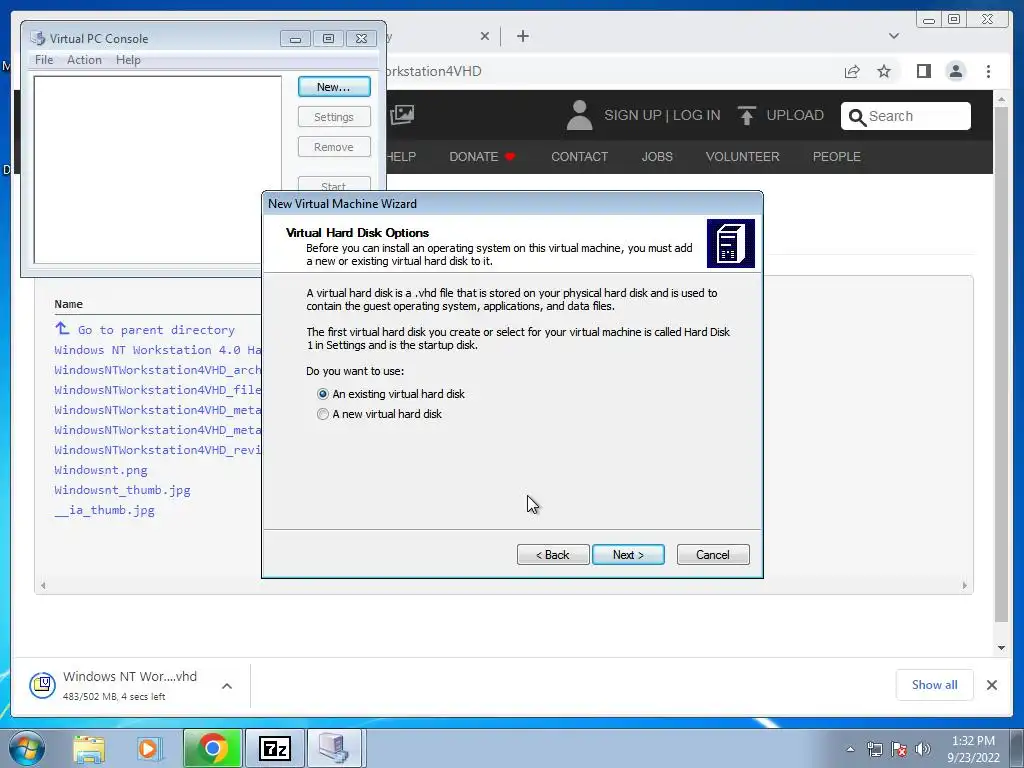The height and width of the screenshot is (768, 1024).
Task: Toggle Chrome side panel icon
Action: 923,71
